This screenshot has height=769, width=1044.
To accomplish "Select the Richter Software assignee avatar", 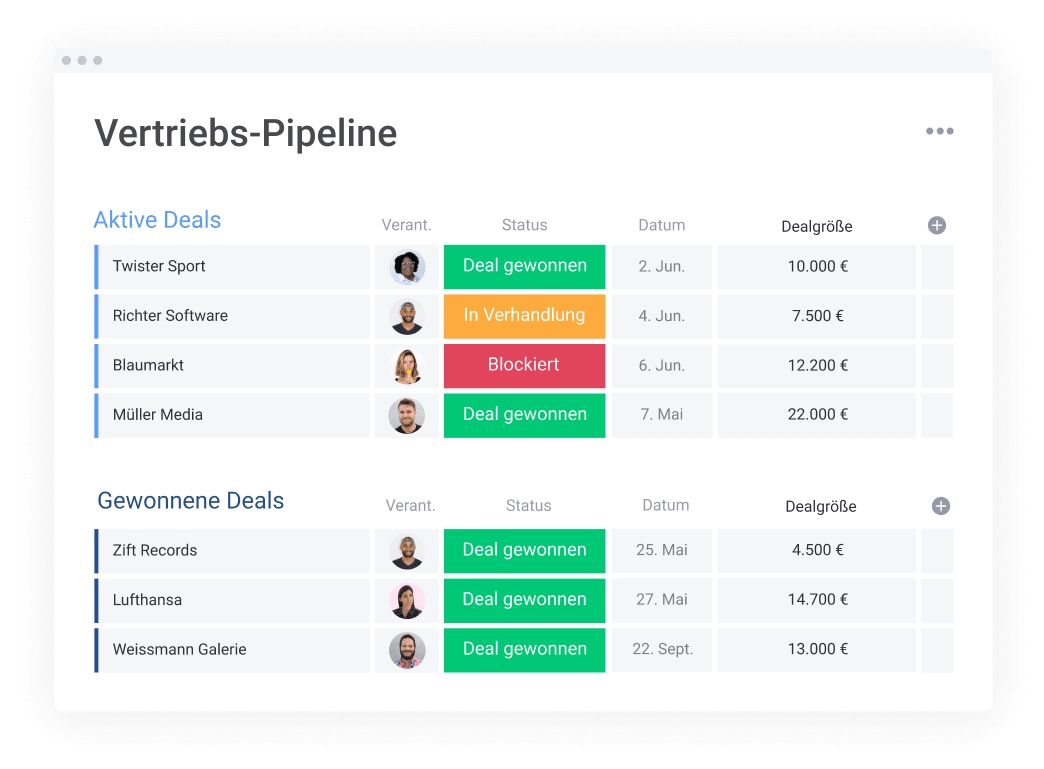I will coord(407,316).
